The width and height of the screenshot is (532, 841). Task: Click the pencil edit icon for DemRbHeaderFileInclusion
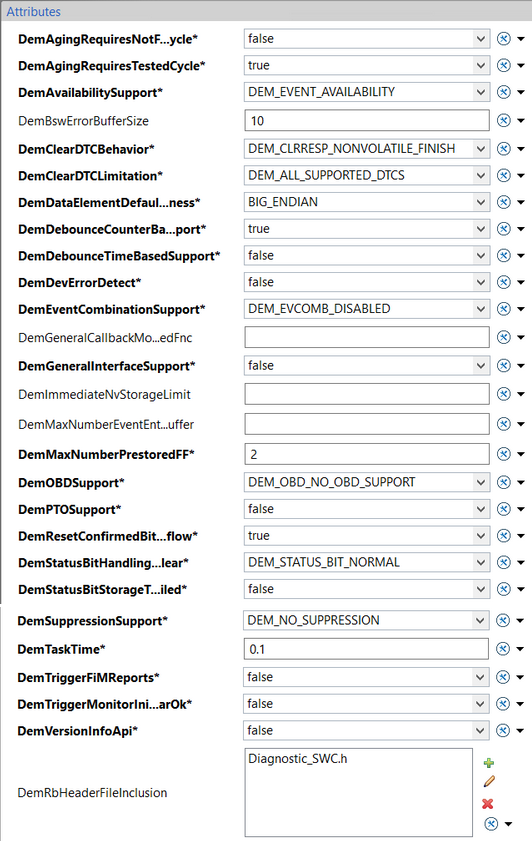coord(489,782)
